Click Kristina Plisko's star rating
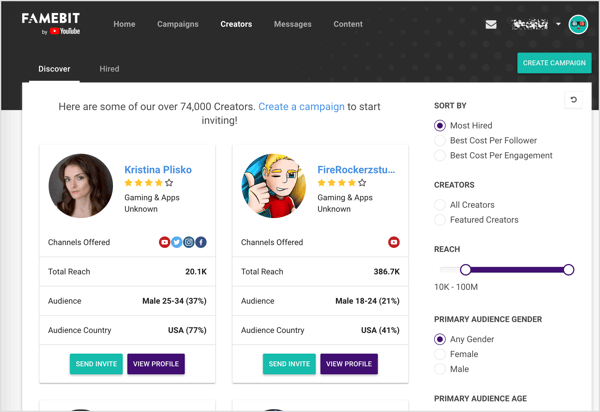Image resolution: width=600 pixels, height=412 pixels. 149,183
